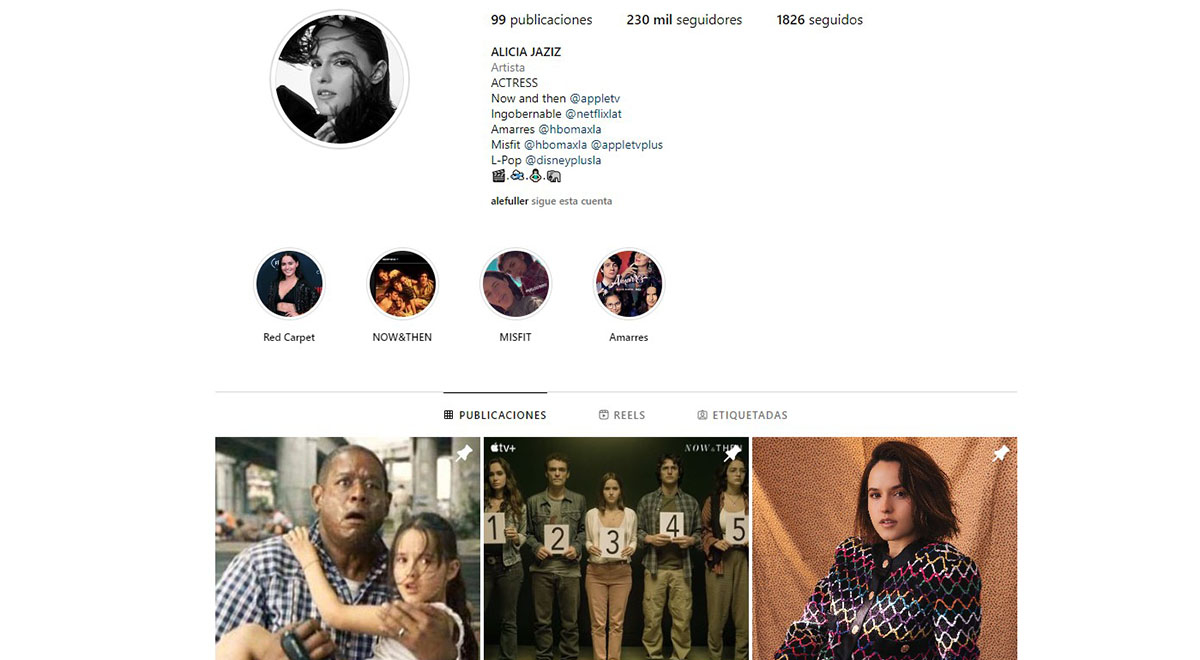This screenshot has width=1200, height=660.
Task: View the 1826 seguidos list
Action: tap(819, 20)
